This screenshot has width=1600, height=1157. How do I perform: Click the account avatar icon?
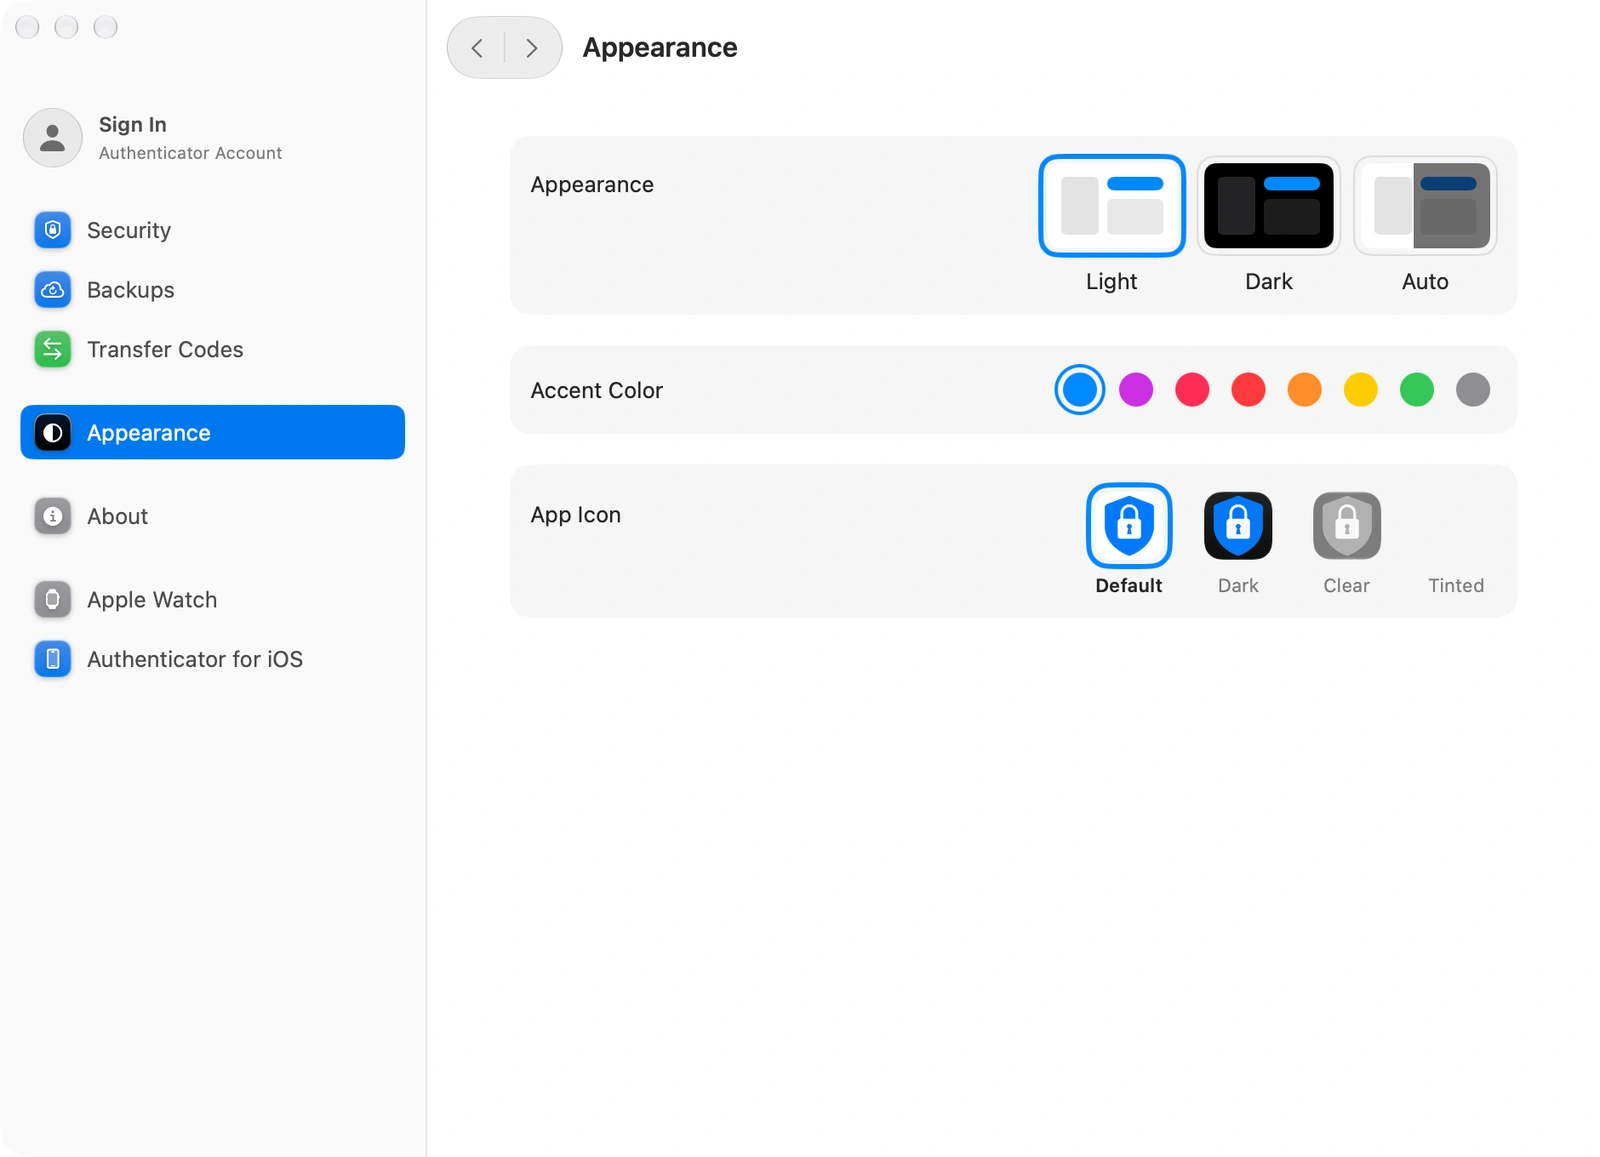(x=52, y=138)
